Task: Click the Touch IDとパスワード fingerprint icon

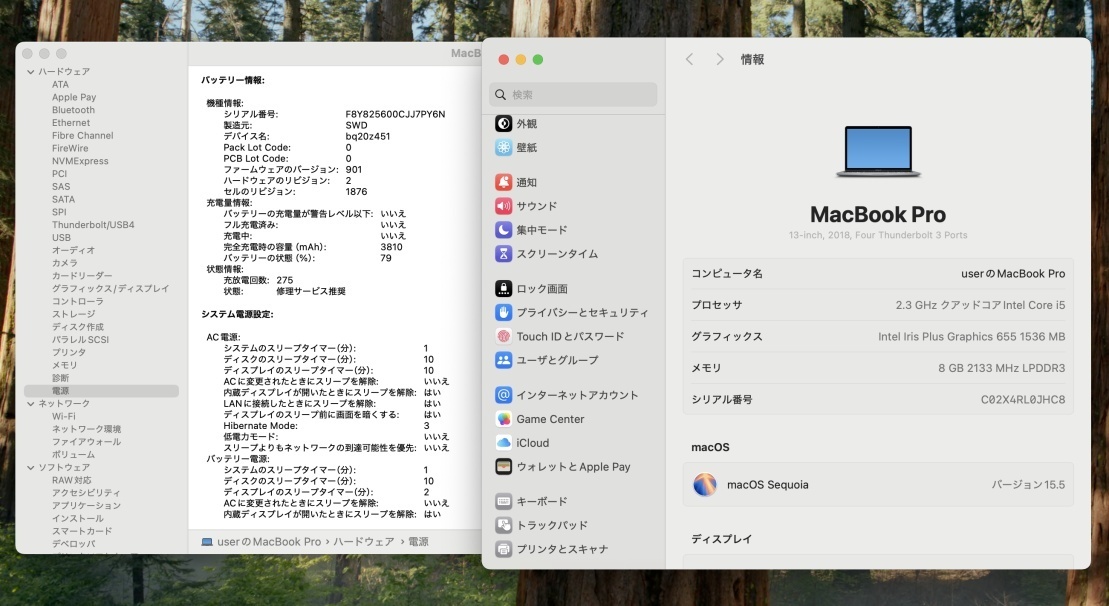Action: pos(504,337)
